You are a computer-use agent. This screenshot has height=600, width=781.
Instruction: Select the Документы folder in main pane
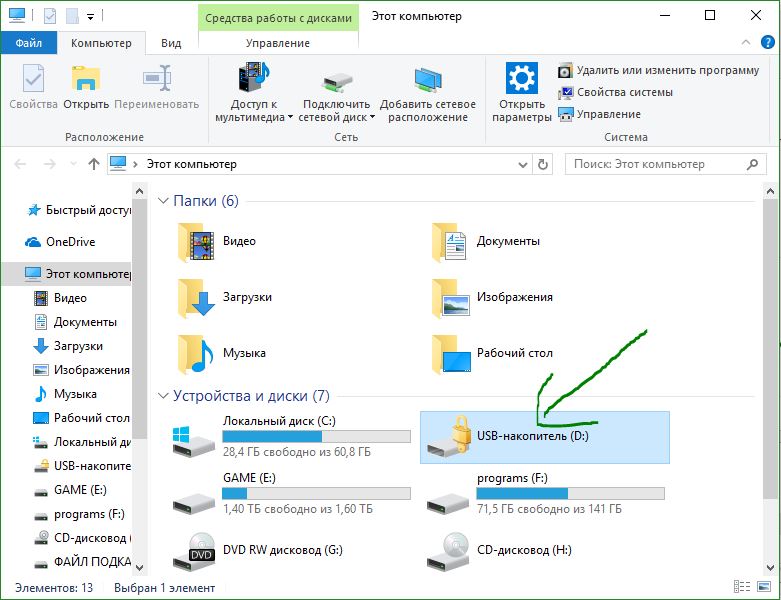click(486, 241)
